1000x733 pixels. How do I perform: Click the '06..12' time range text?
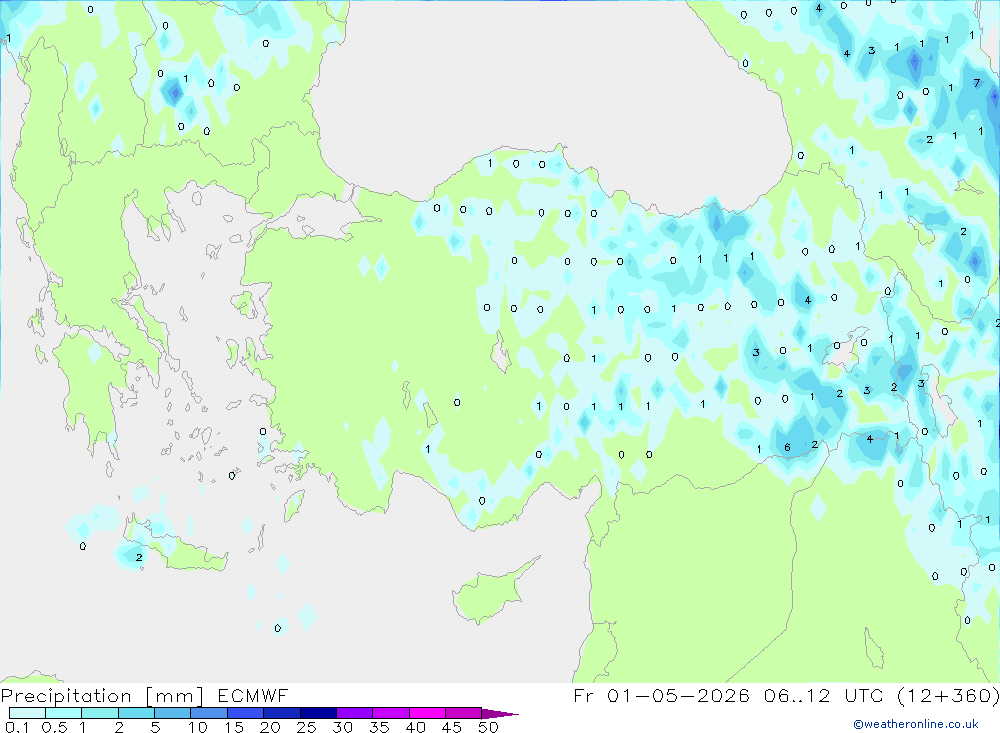coord(797,695)
